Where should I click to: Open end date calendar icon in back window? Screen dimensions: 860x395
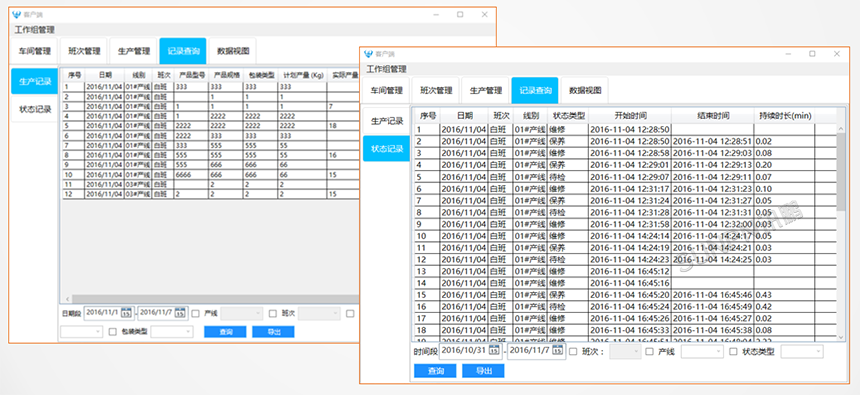(180, 313)
